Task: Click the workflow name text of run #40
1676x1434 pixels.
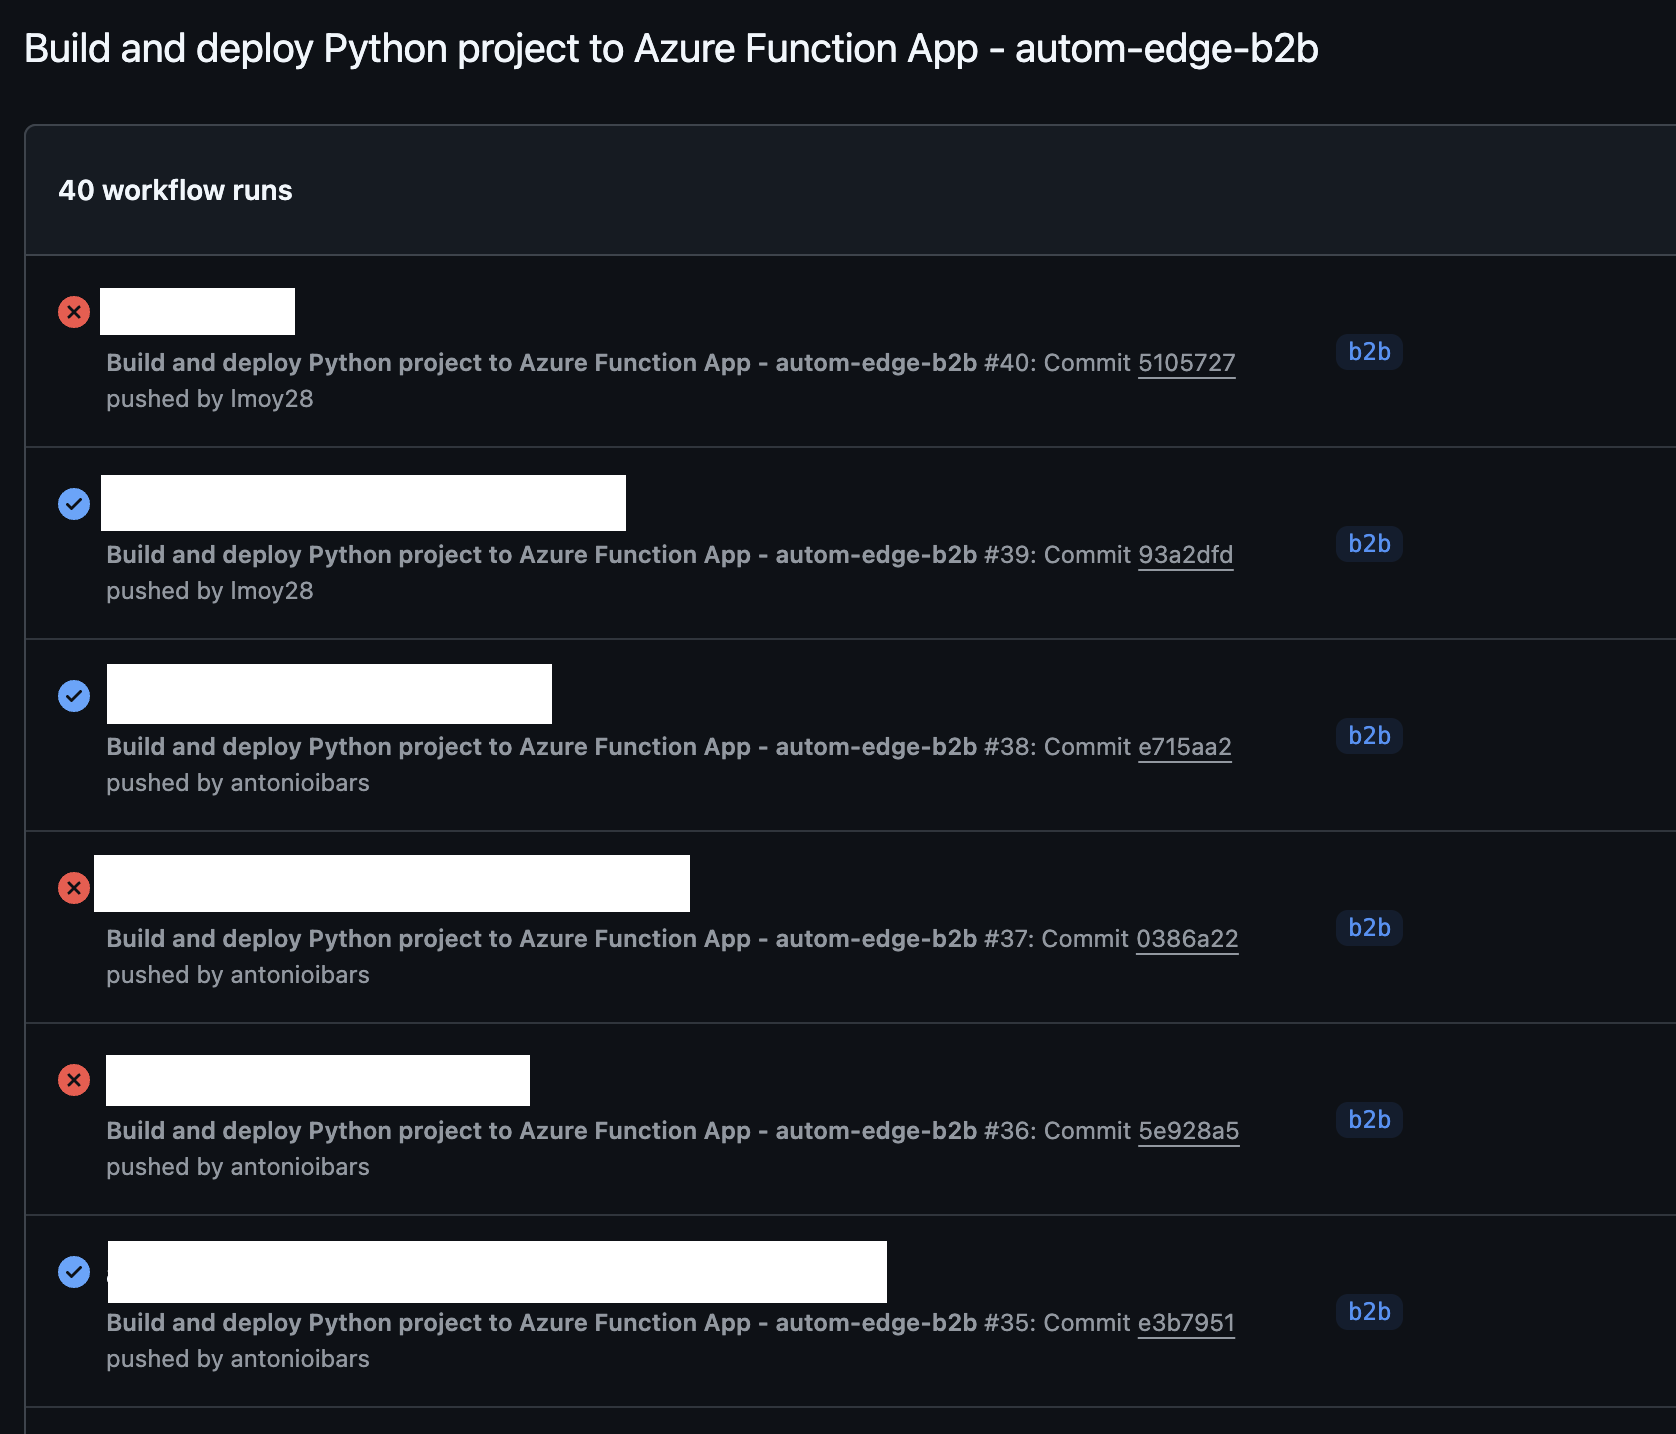Action: (541, 363)
